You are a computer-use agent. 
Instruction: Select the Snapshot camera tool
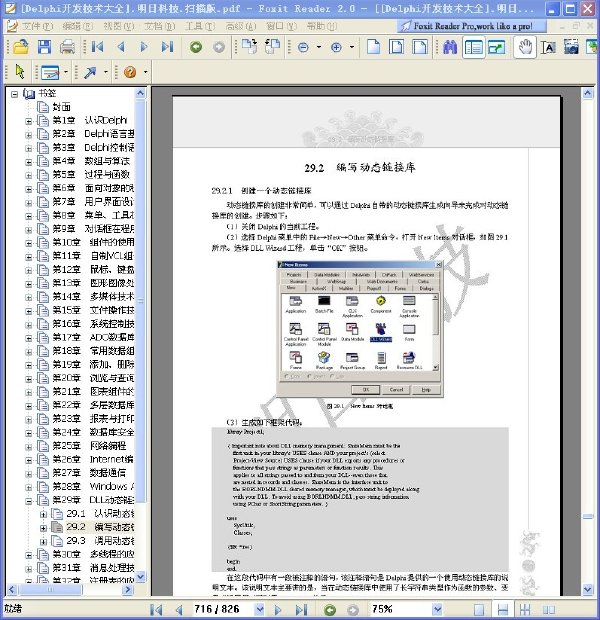[571, 47]
